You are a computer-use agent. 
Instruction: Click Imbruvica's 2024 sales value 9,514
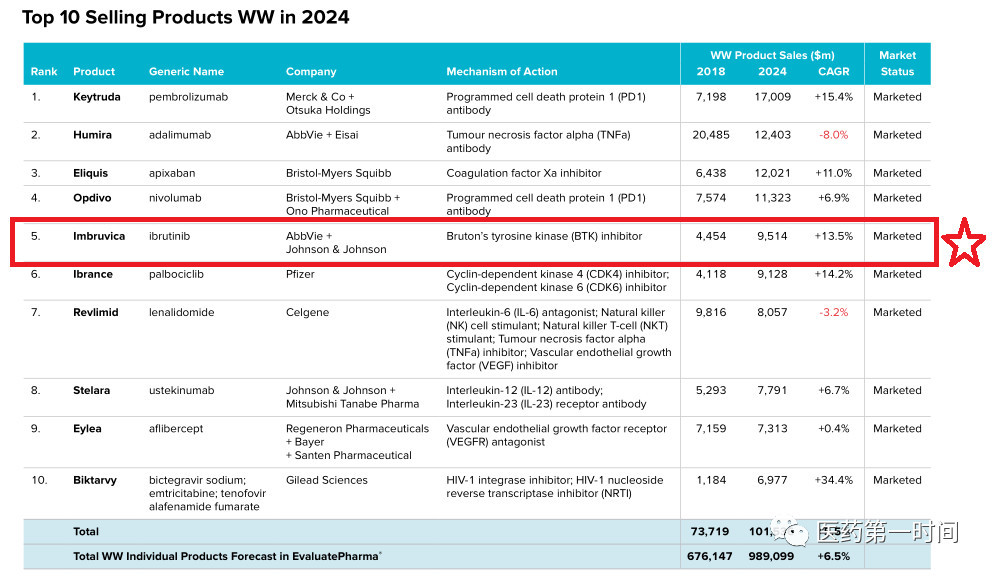point(772,236)
